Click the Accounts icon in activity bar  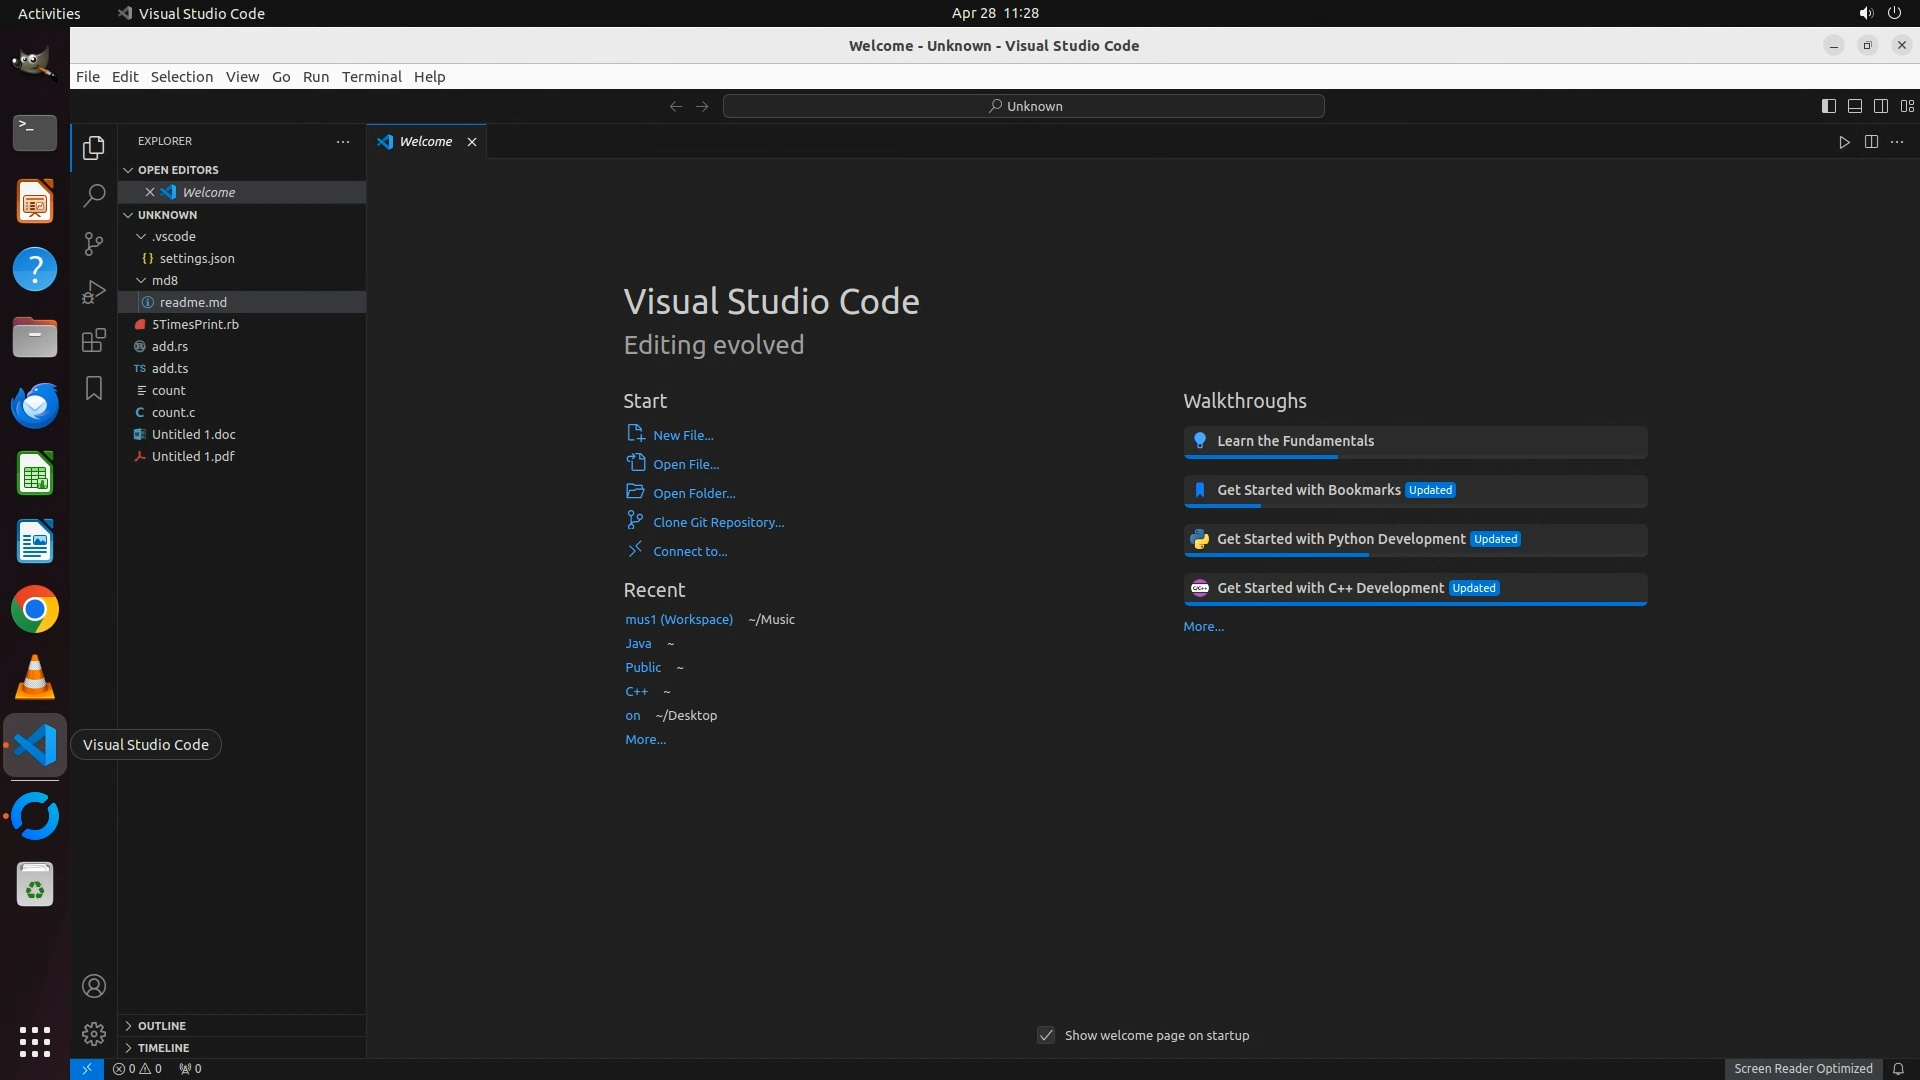click(94, 986)
